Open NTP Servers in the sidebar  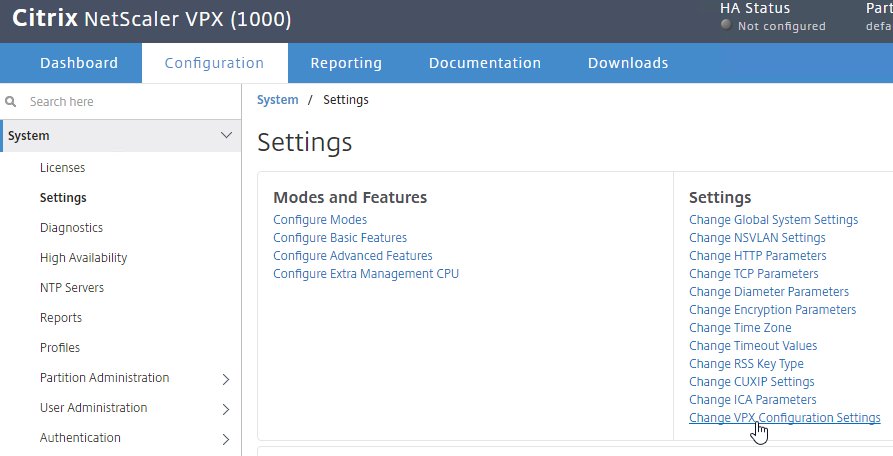tap(72, 288)
